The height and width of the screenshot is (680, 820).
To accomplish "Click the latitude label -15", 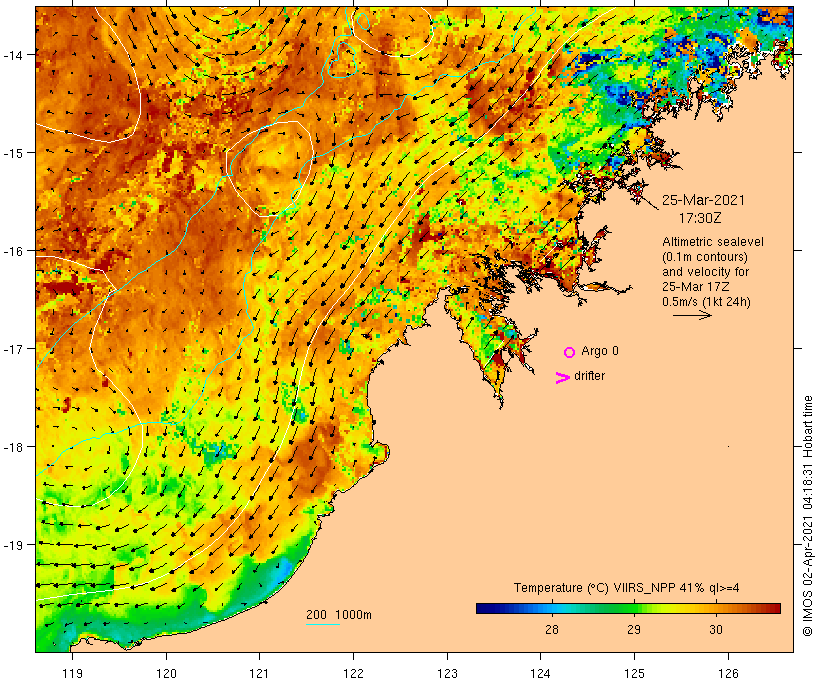I will 13,153.
